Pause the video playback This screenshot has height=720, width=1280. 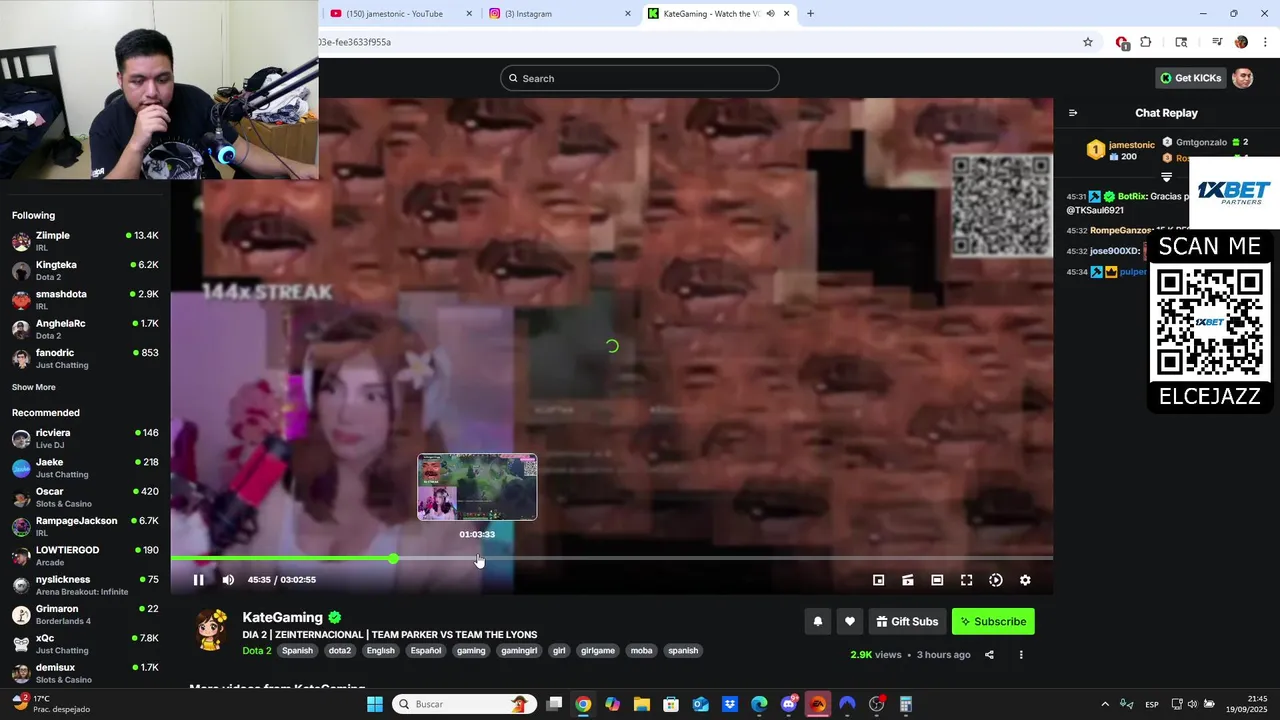[x=198, y=580]
